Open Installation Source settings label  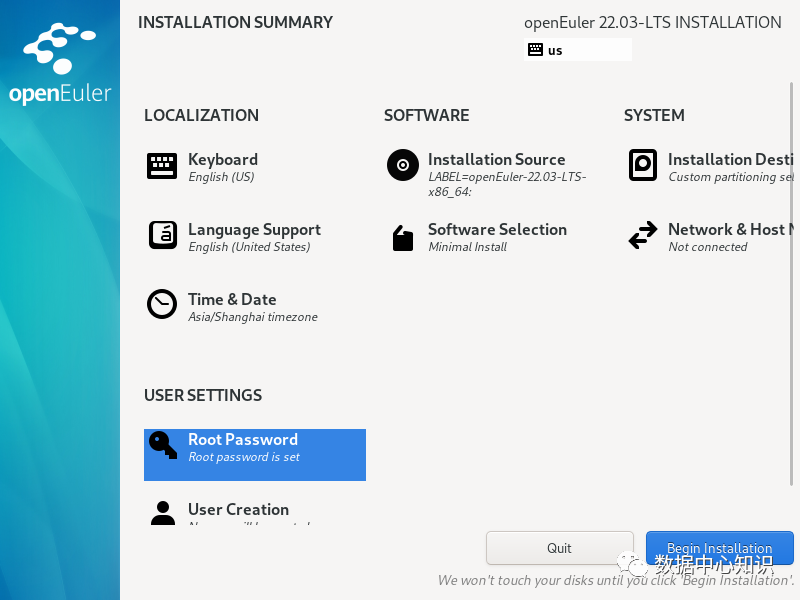point(496,159)
